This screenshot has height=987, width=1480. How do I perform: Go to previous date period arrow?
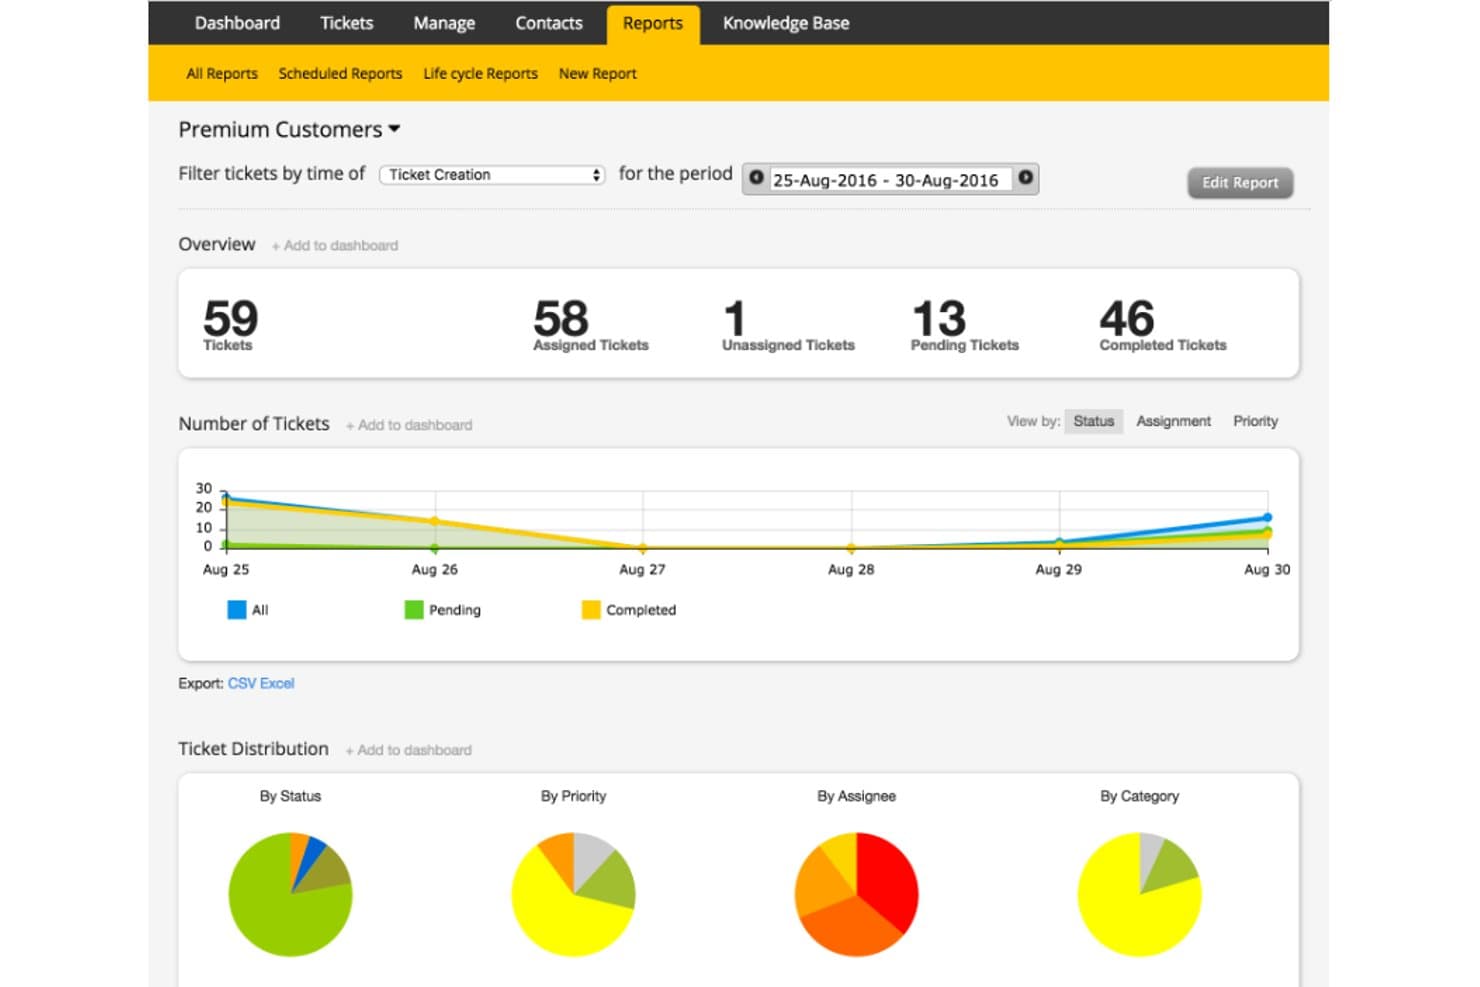click(x=756, y=178)
